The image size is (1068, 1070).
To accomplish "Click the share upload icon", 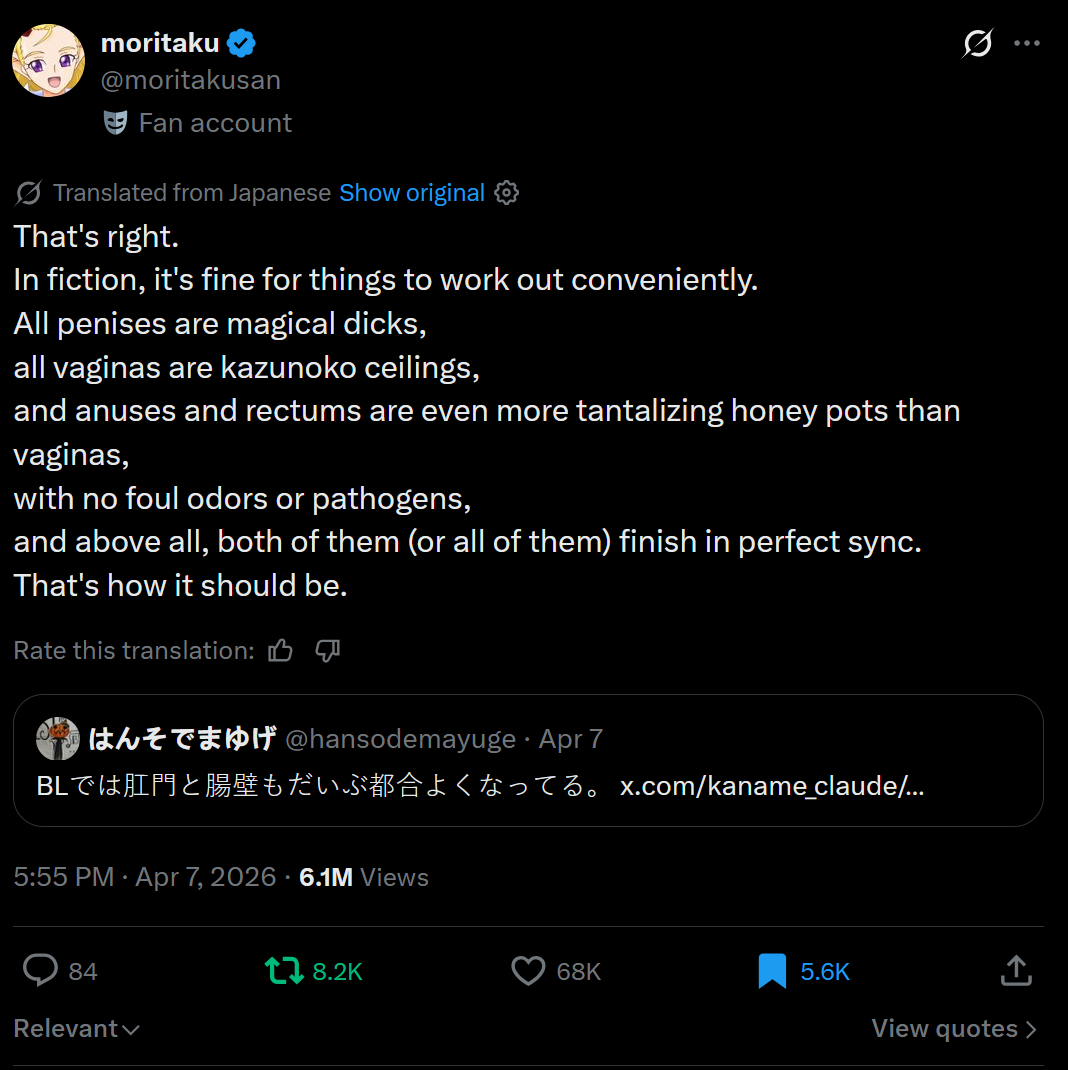I will pos(1015,970).
